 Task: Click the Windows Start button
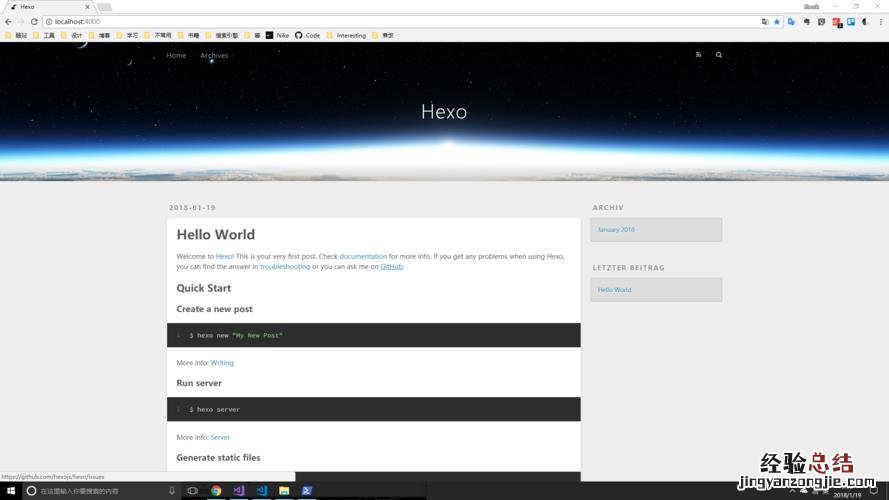pyautogui.click(x=10, y=491)
